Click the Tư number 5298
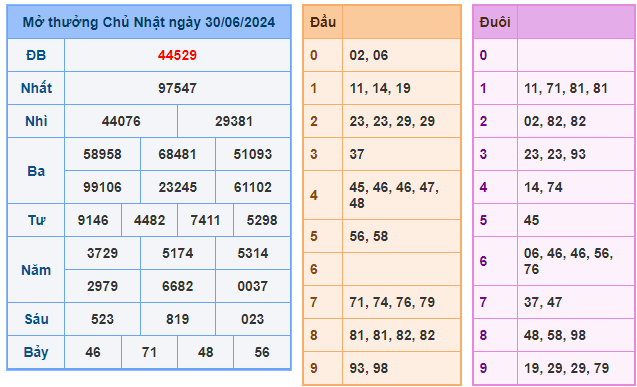 pos(262,220)
